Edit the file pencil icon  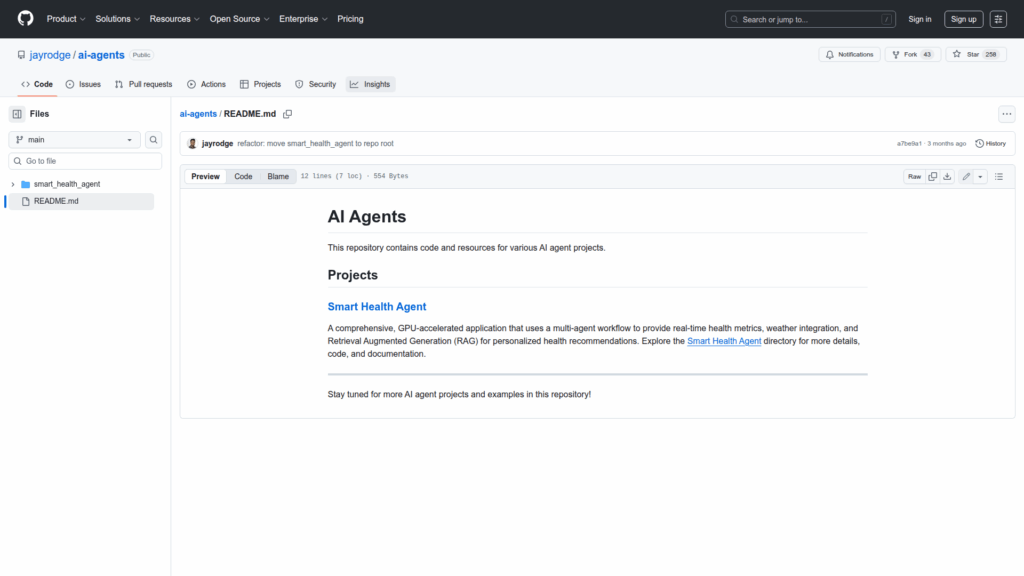(x=966, y=176)
